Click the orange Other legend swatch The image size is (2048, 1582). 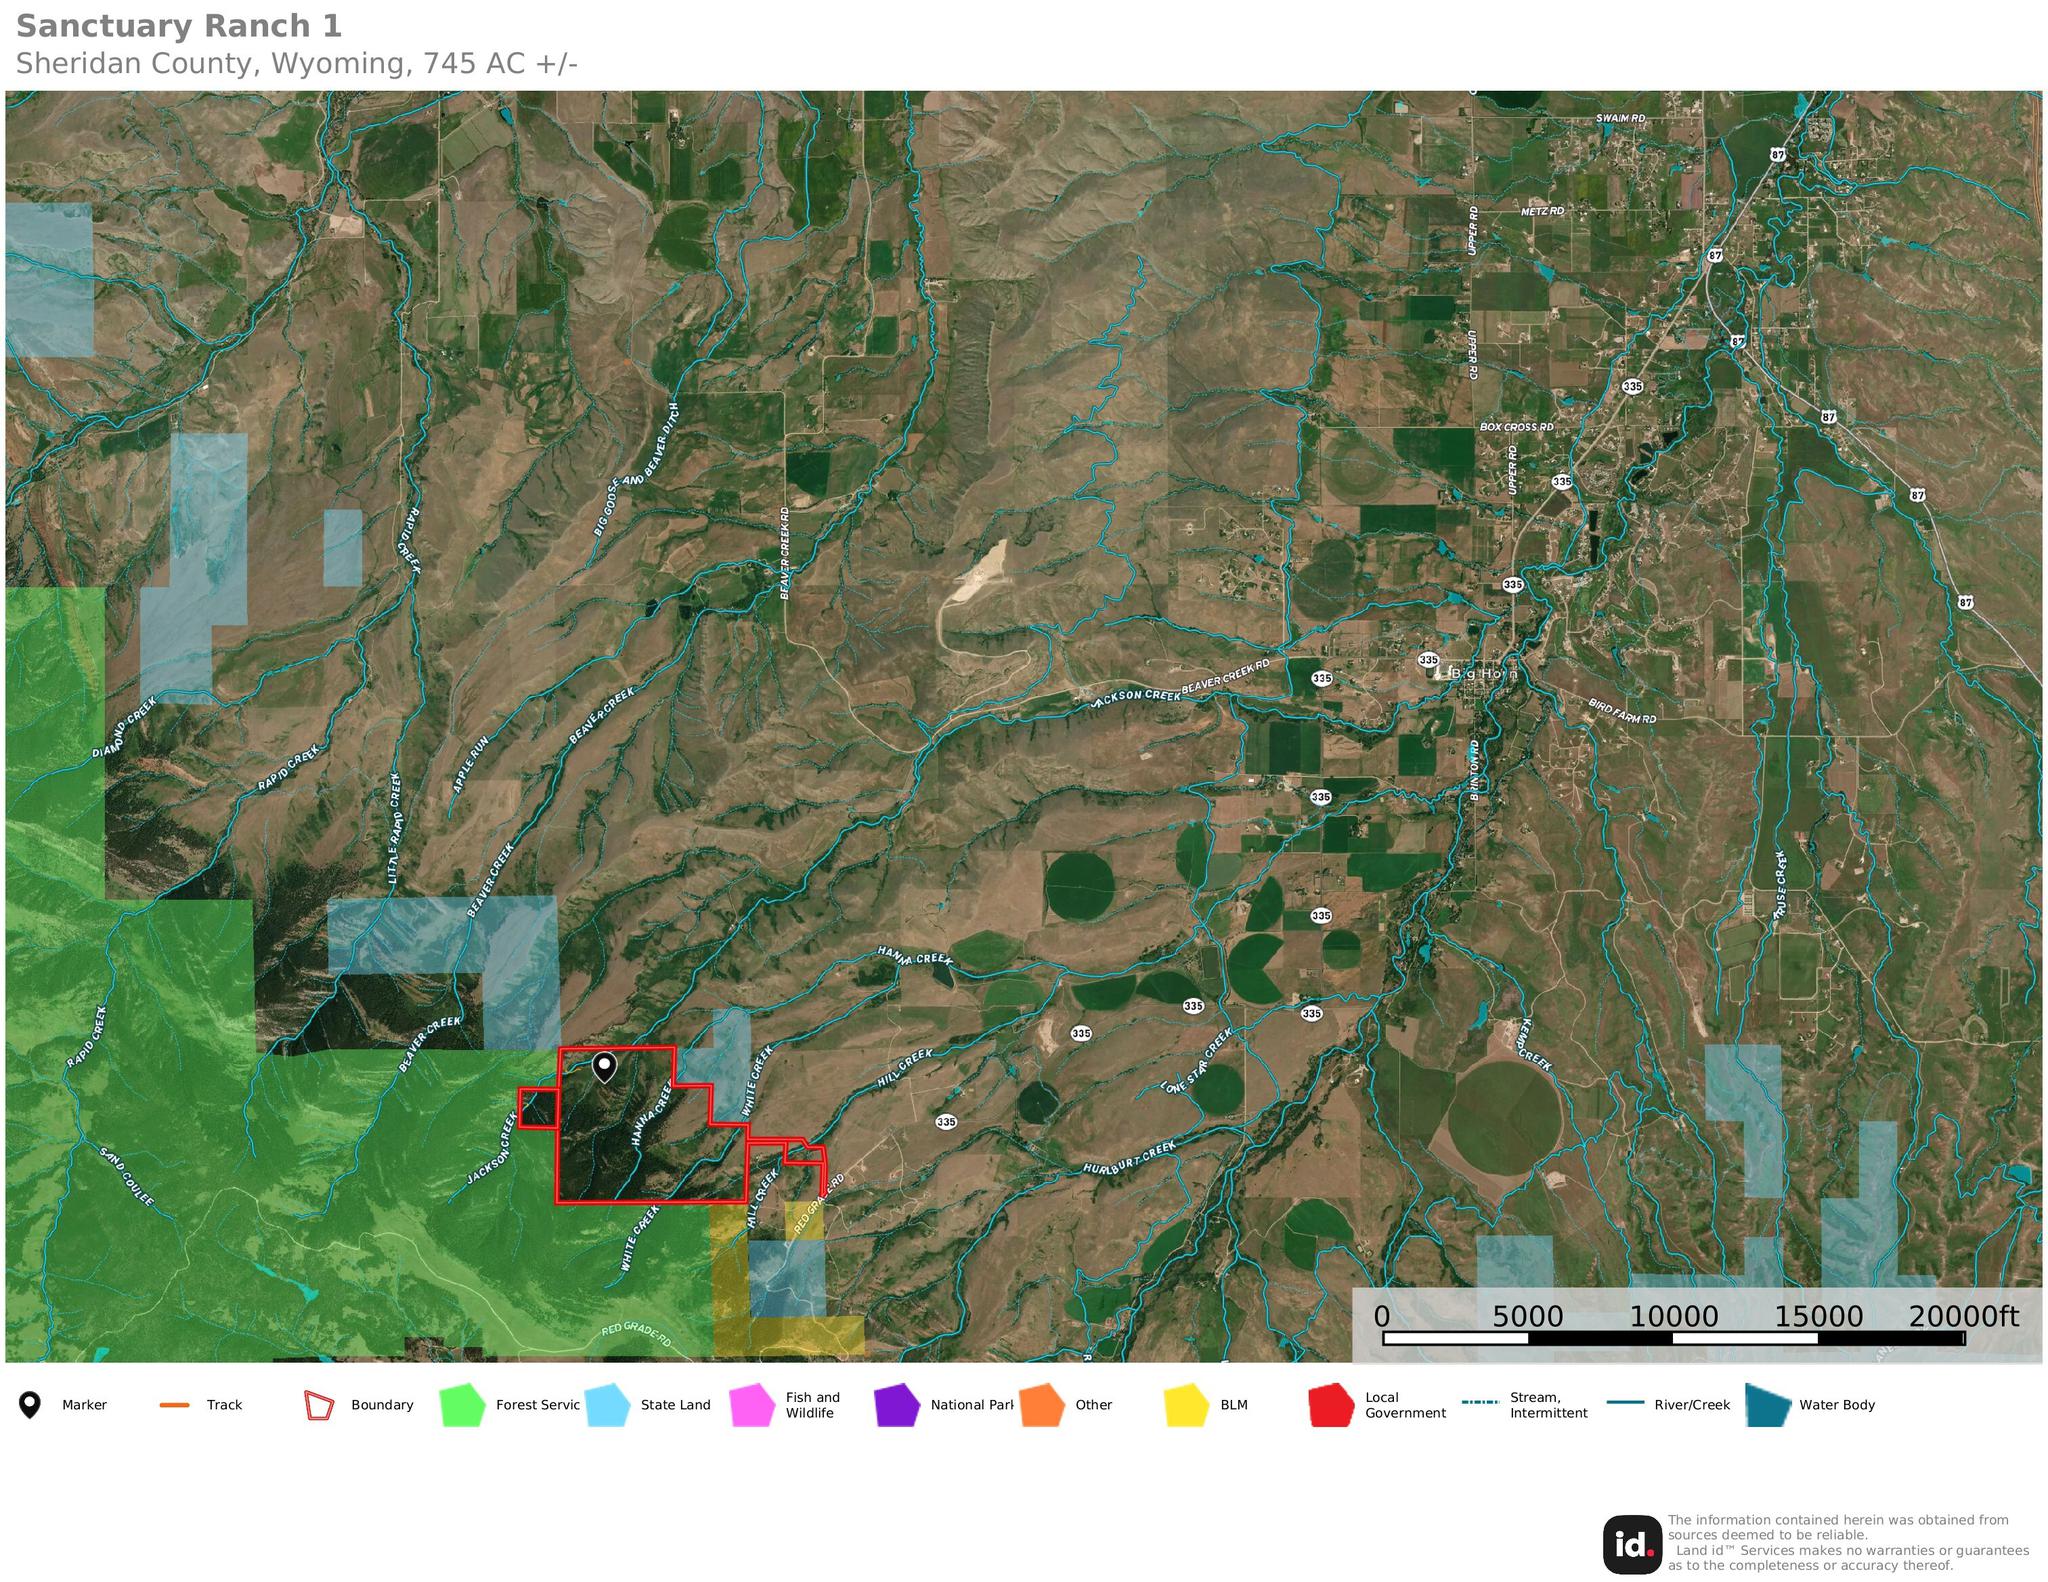click(1041, 1405)
